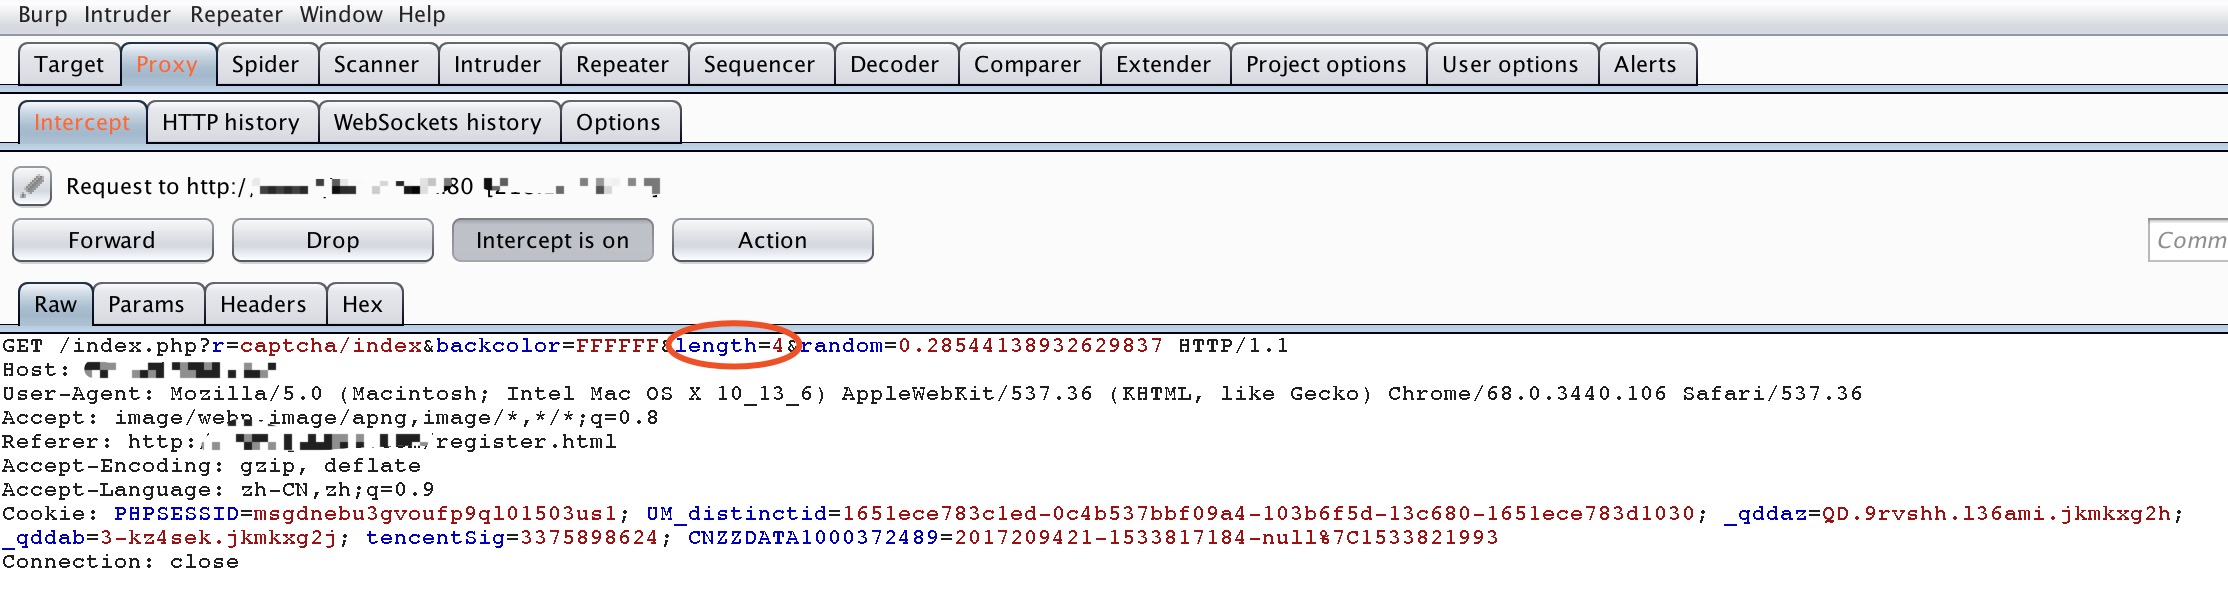Go to Project options tab
This screenshot has height=590, width=2228.
(x=1326, y=64)
